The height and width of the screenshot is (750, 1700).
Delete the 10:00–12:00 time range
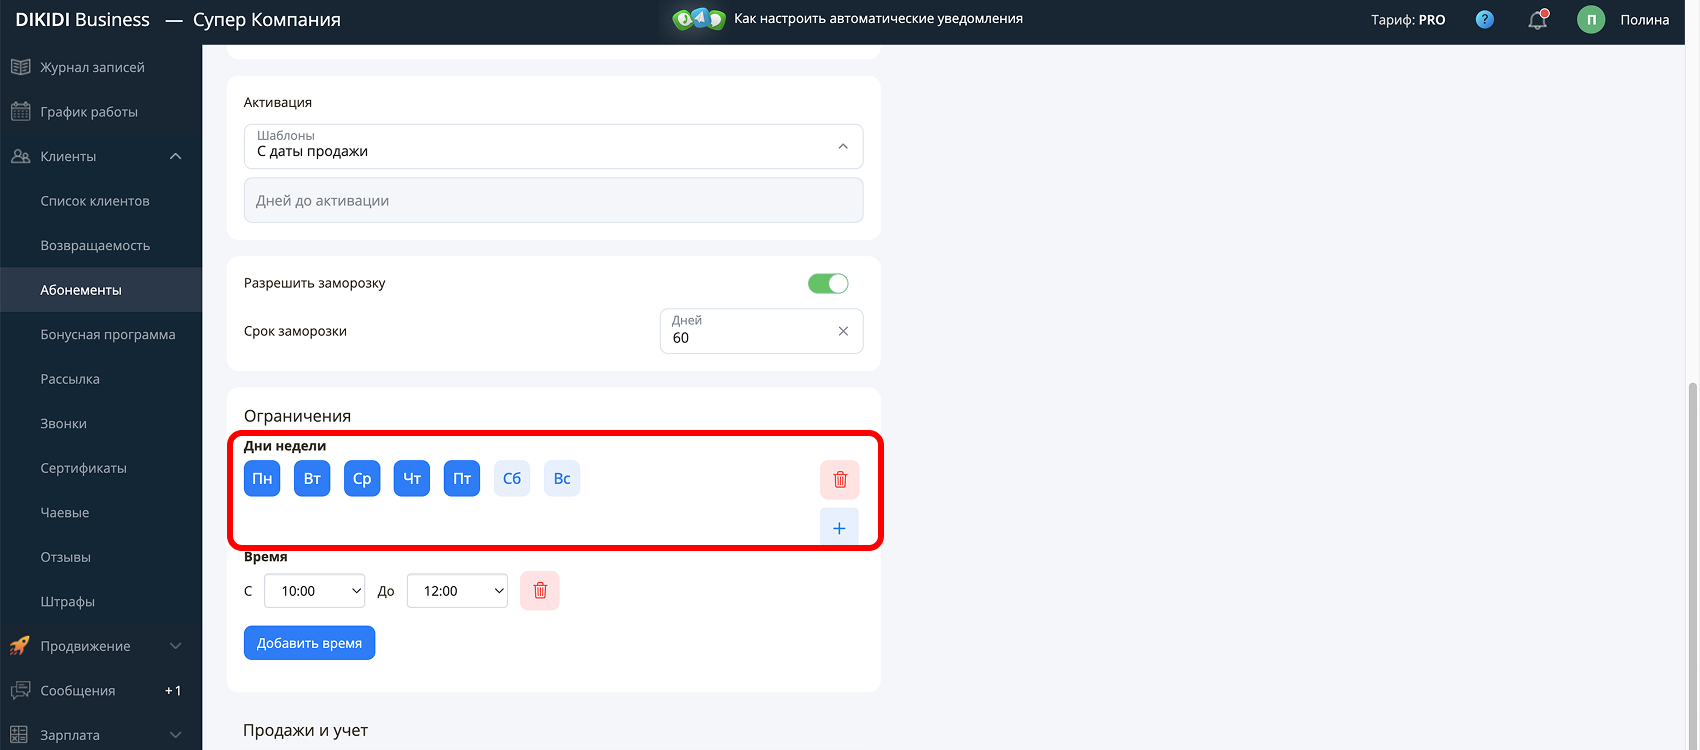(x=540, y=591)
